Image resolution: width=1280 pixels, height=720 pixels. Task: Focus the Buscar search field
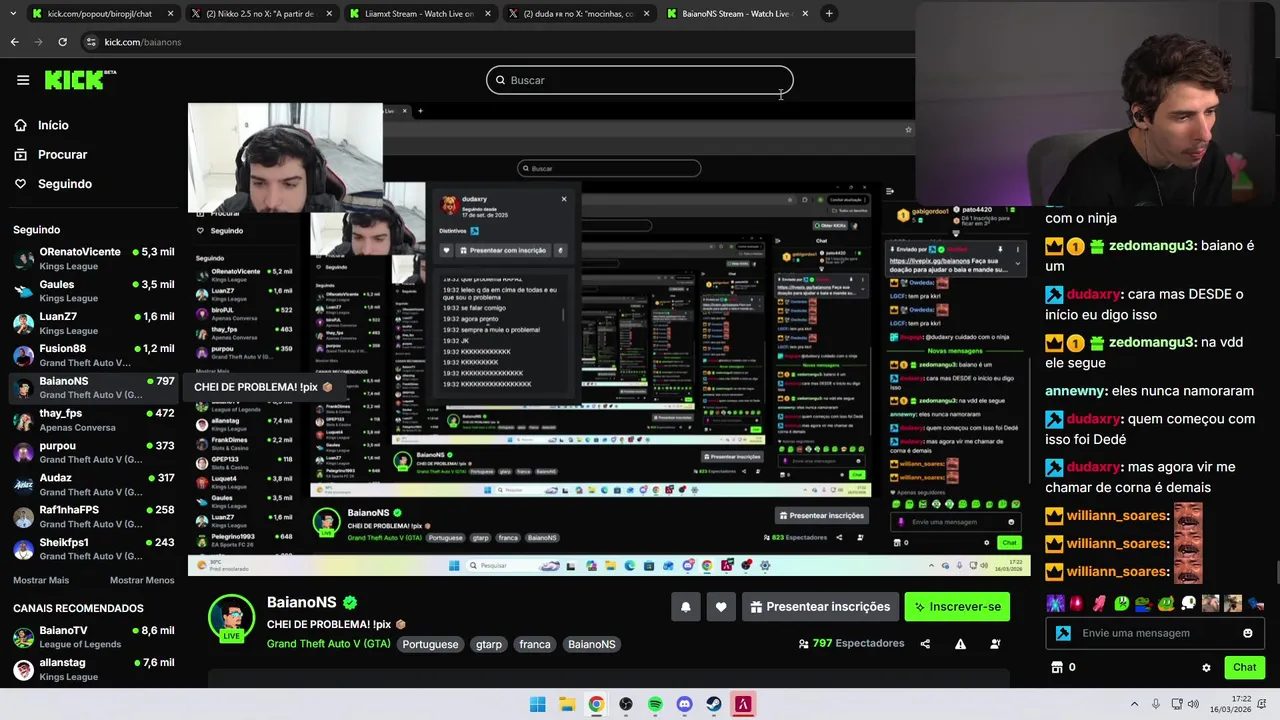point(640,80)
